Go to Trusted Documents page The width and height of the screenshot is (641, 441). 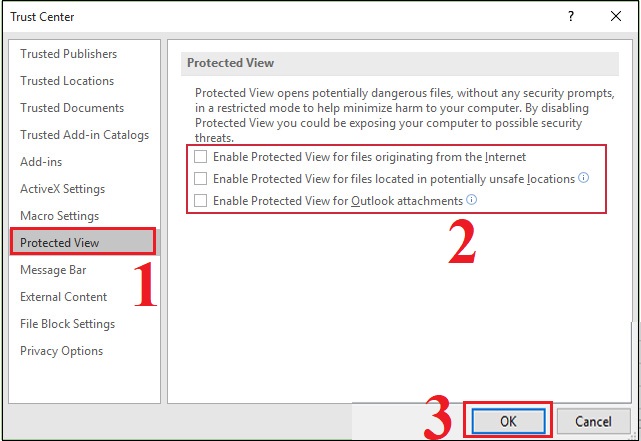[72, 108]
